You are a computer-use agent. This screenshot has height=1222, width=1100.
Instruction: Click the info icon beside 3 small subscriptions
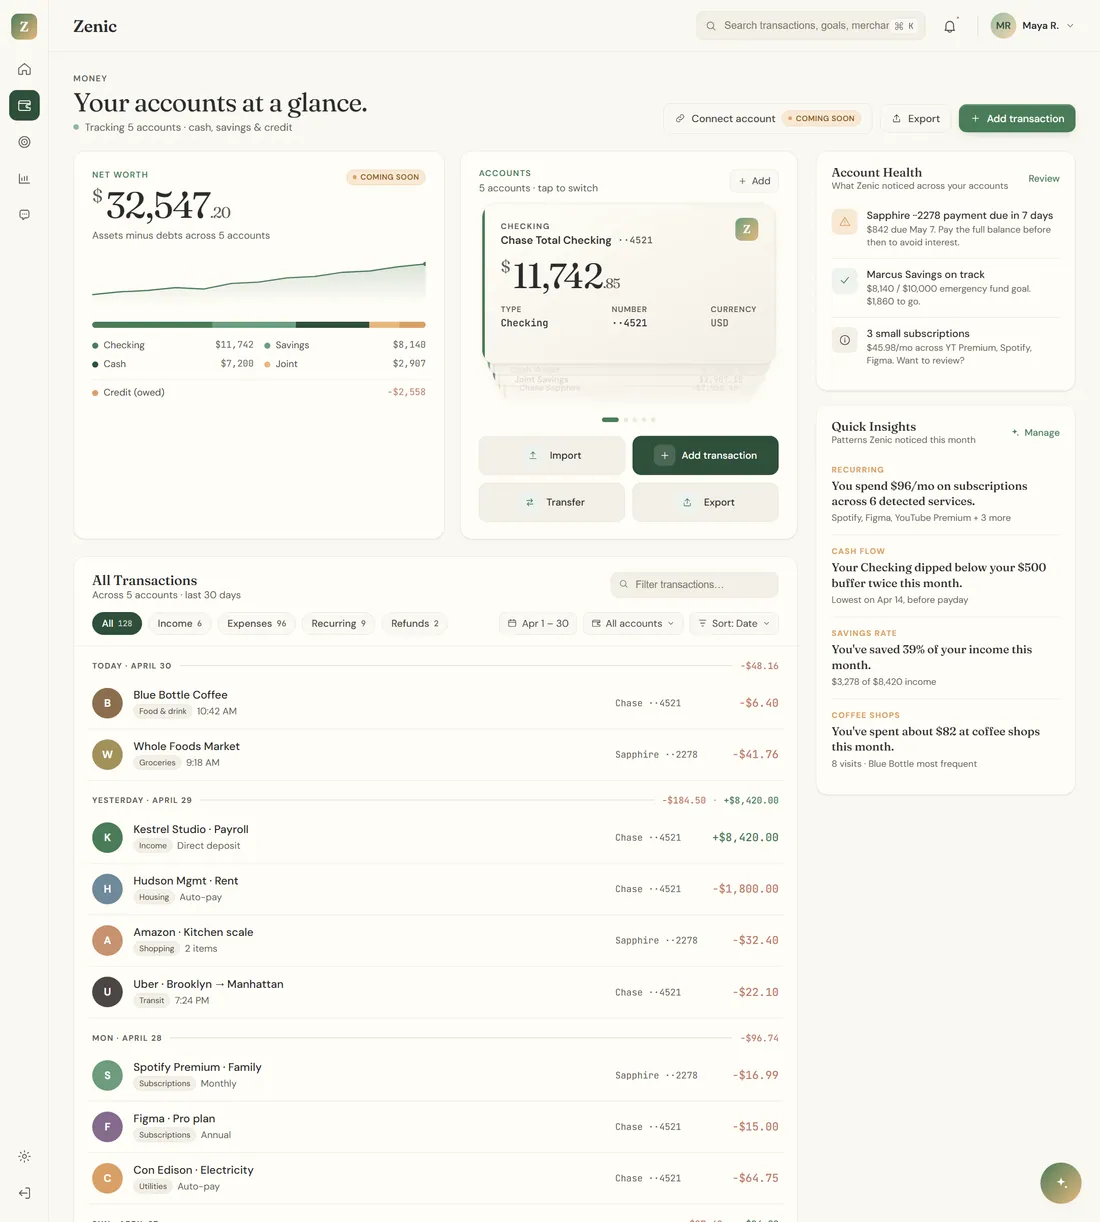[845, 340]
